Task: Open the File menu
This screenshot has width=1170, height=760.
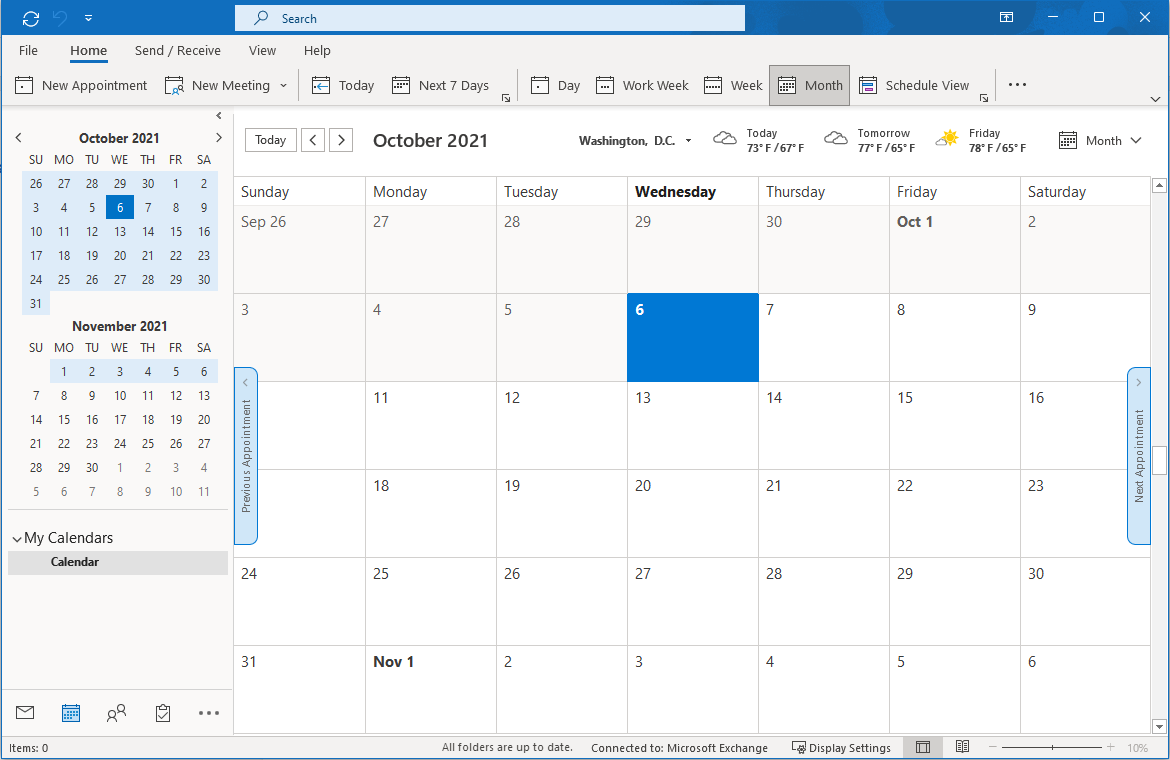Action: click(28, 50)
